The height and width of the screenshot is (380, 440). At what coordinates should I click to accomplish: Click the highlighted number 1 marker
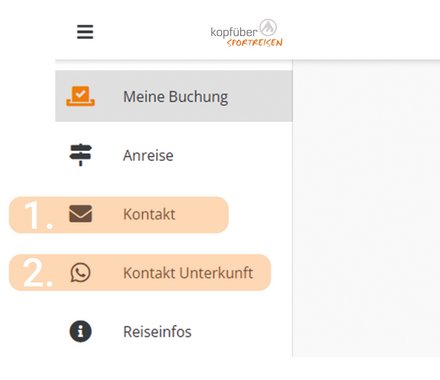[38, 215]
